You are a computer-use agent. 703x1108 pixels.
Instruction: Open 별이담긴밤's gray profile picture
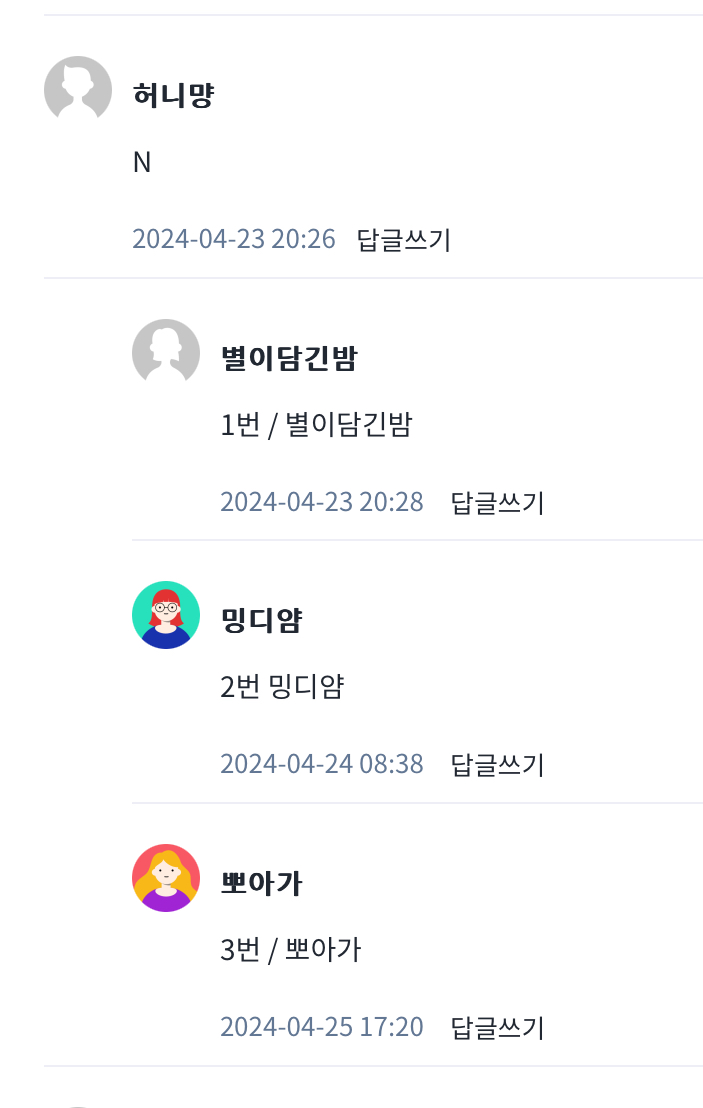166,353
